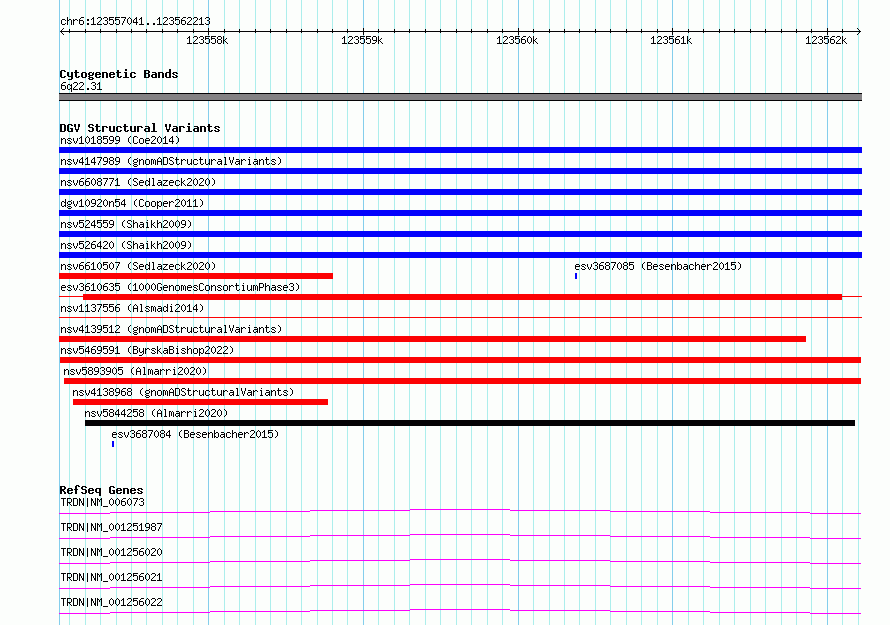The image size is (890, 625).
Task: Select nsv4138968 gnomADStructuralVariants label
Action: click(x=183, y=392)
